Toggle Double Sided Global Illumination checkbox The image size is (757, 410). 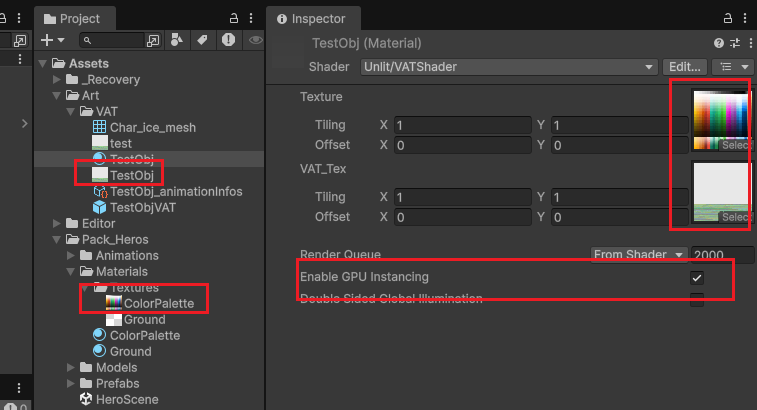coord(697,299)
